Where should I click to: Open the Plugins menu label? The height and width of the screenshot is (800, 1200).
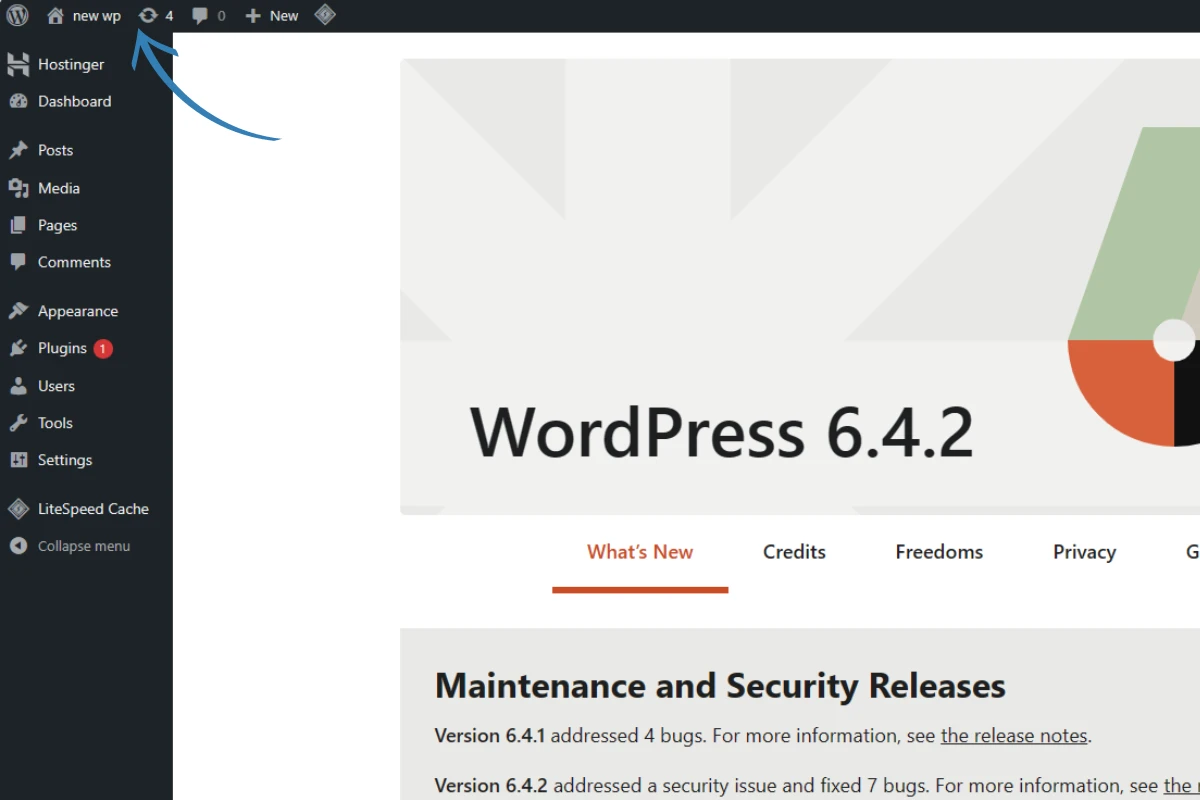coord(62,348)
